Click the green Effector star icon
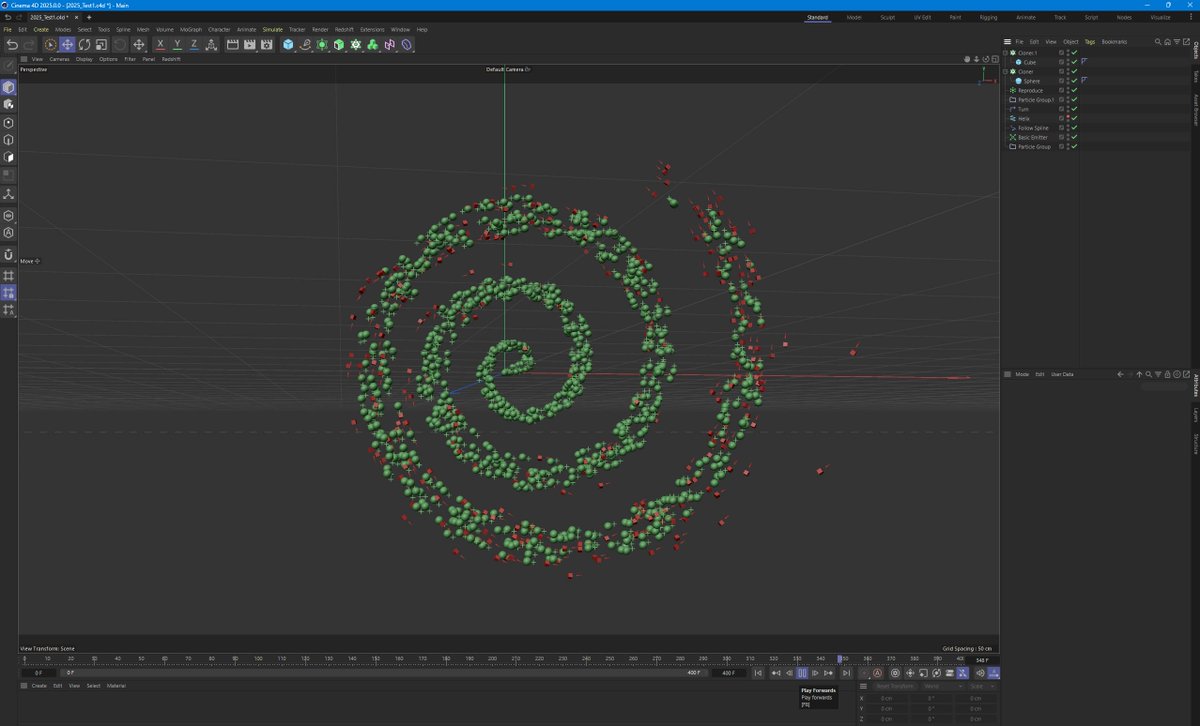Viewport: 1200px width, 726px height. click(355, 45)
